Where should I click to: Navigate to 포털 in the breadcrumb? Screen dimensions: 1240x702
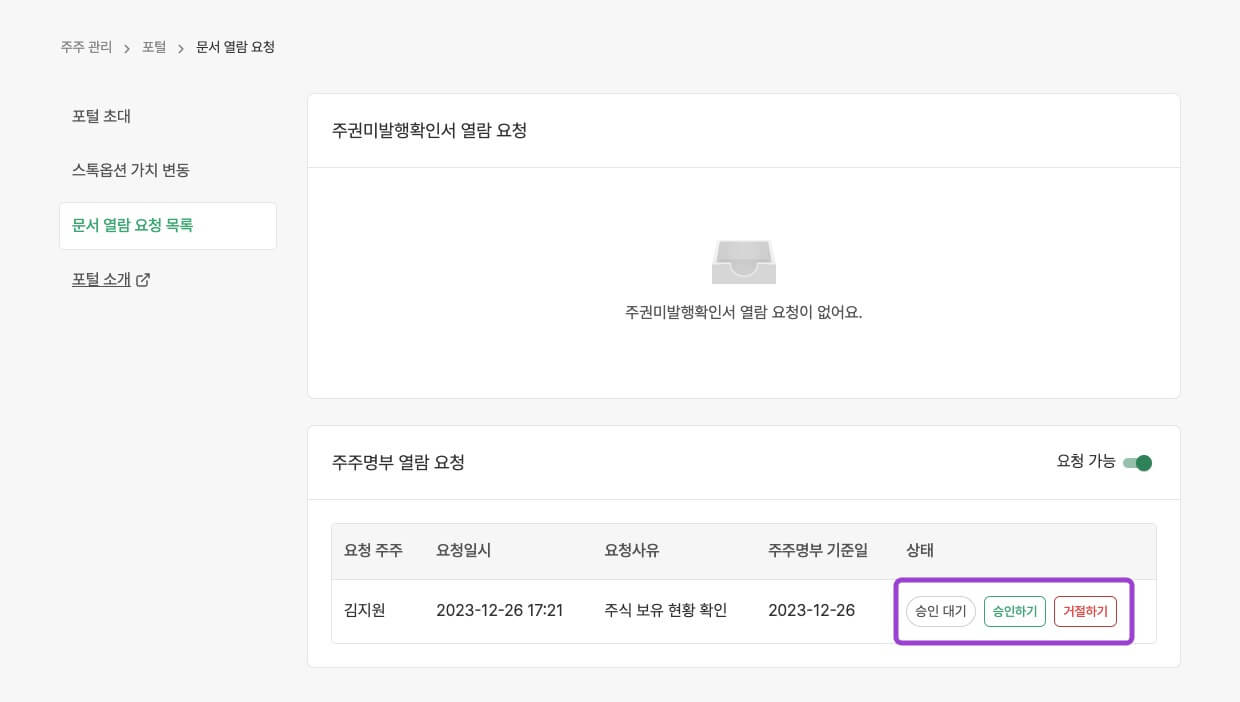[x=154, y=47]
